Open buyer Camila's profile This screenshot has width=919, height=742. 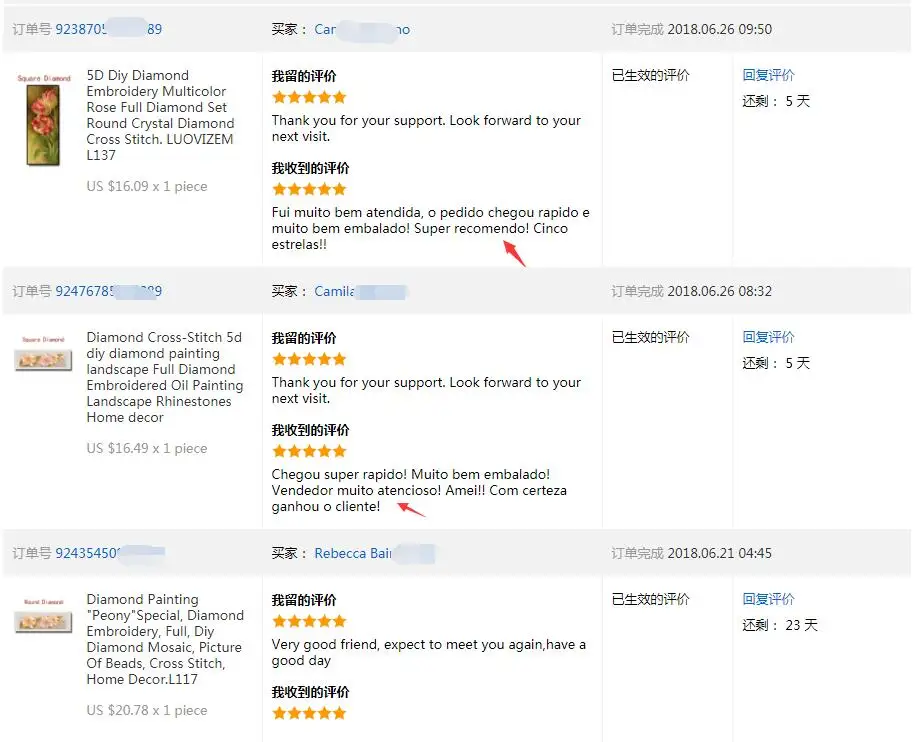[x=360, y=291]
